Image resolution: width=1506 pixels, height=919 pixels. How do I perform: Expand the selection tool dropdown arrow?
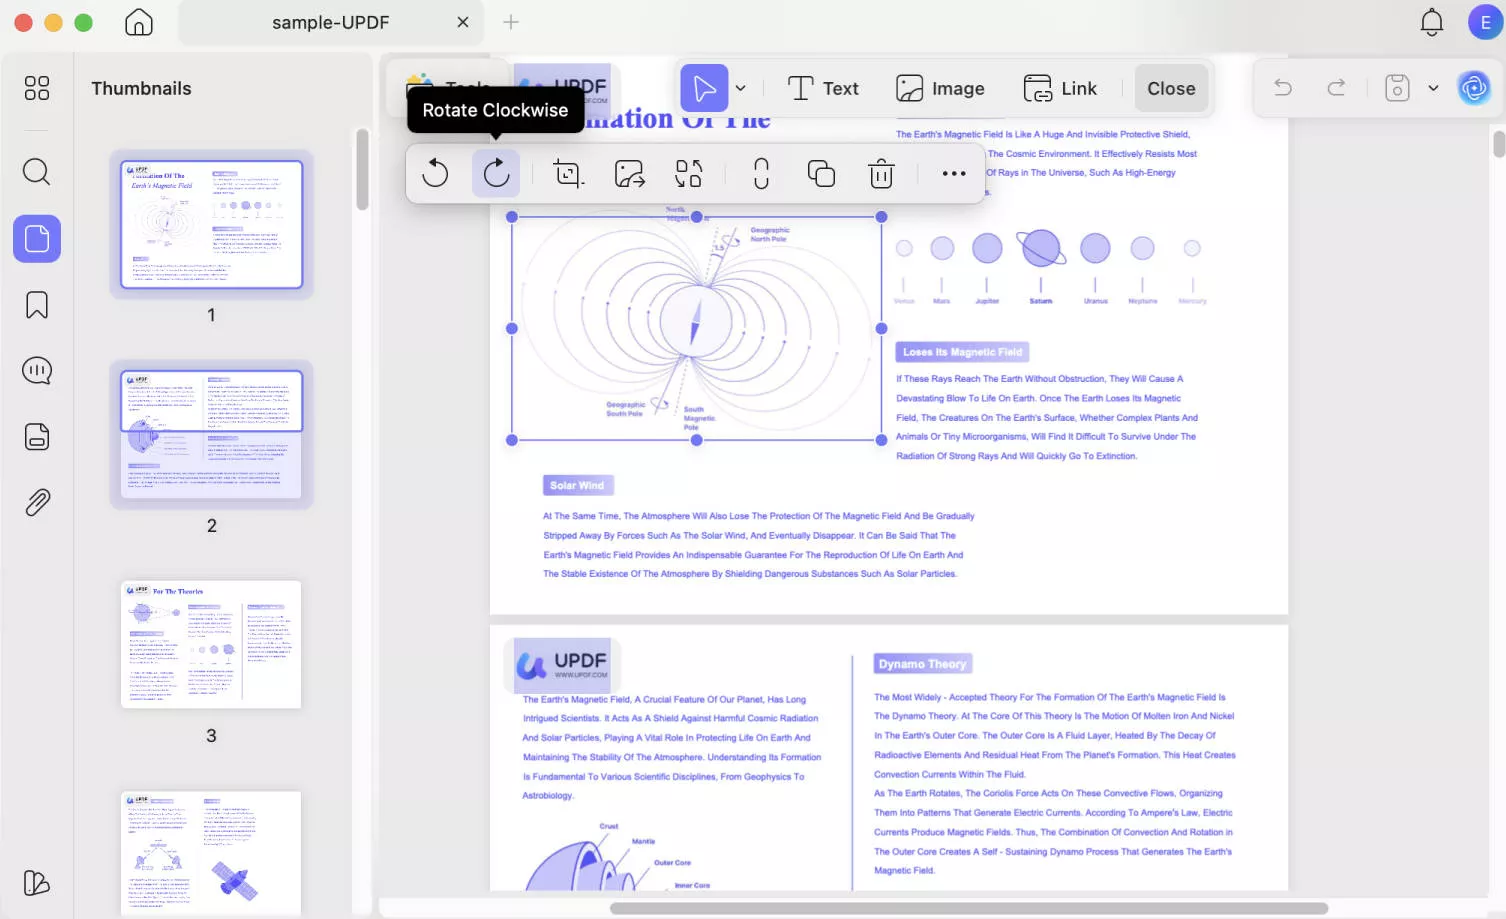[740, 88]
